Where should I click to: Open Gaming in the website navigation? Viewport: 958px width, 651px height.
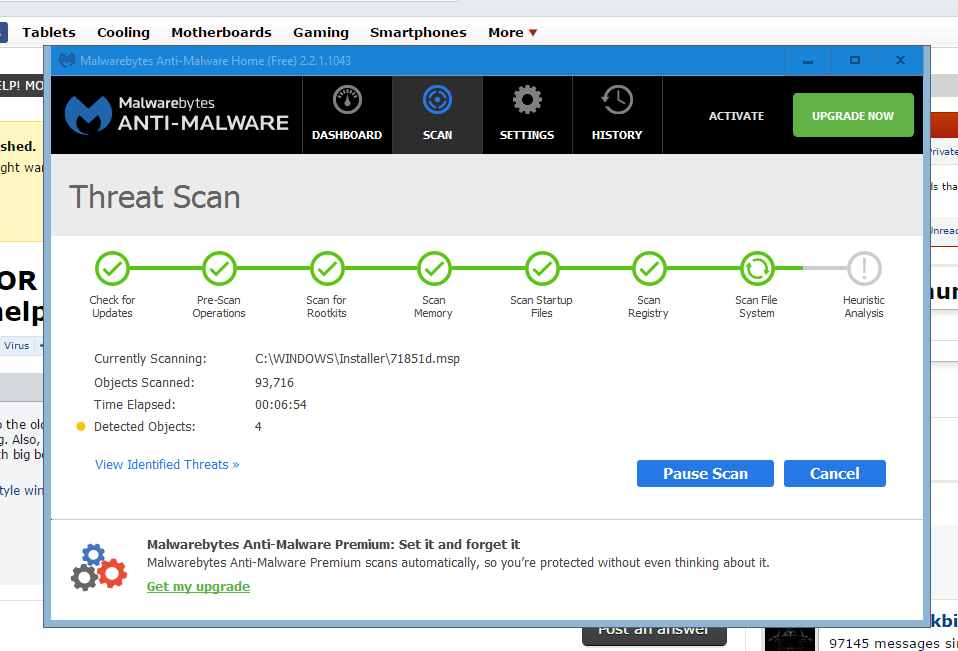click(321, 32)
